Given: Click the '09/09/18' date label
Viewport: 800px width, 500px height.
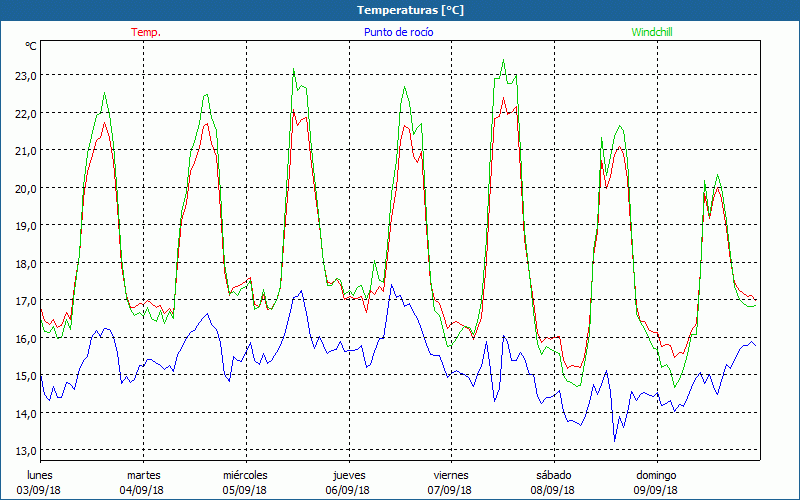Looking at the screenshot, I should click(x=656, y=490).
